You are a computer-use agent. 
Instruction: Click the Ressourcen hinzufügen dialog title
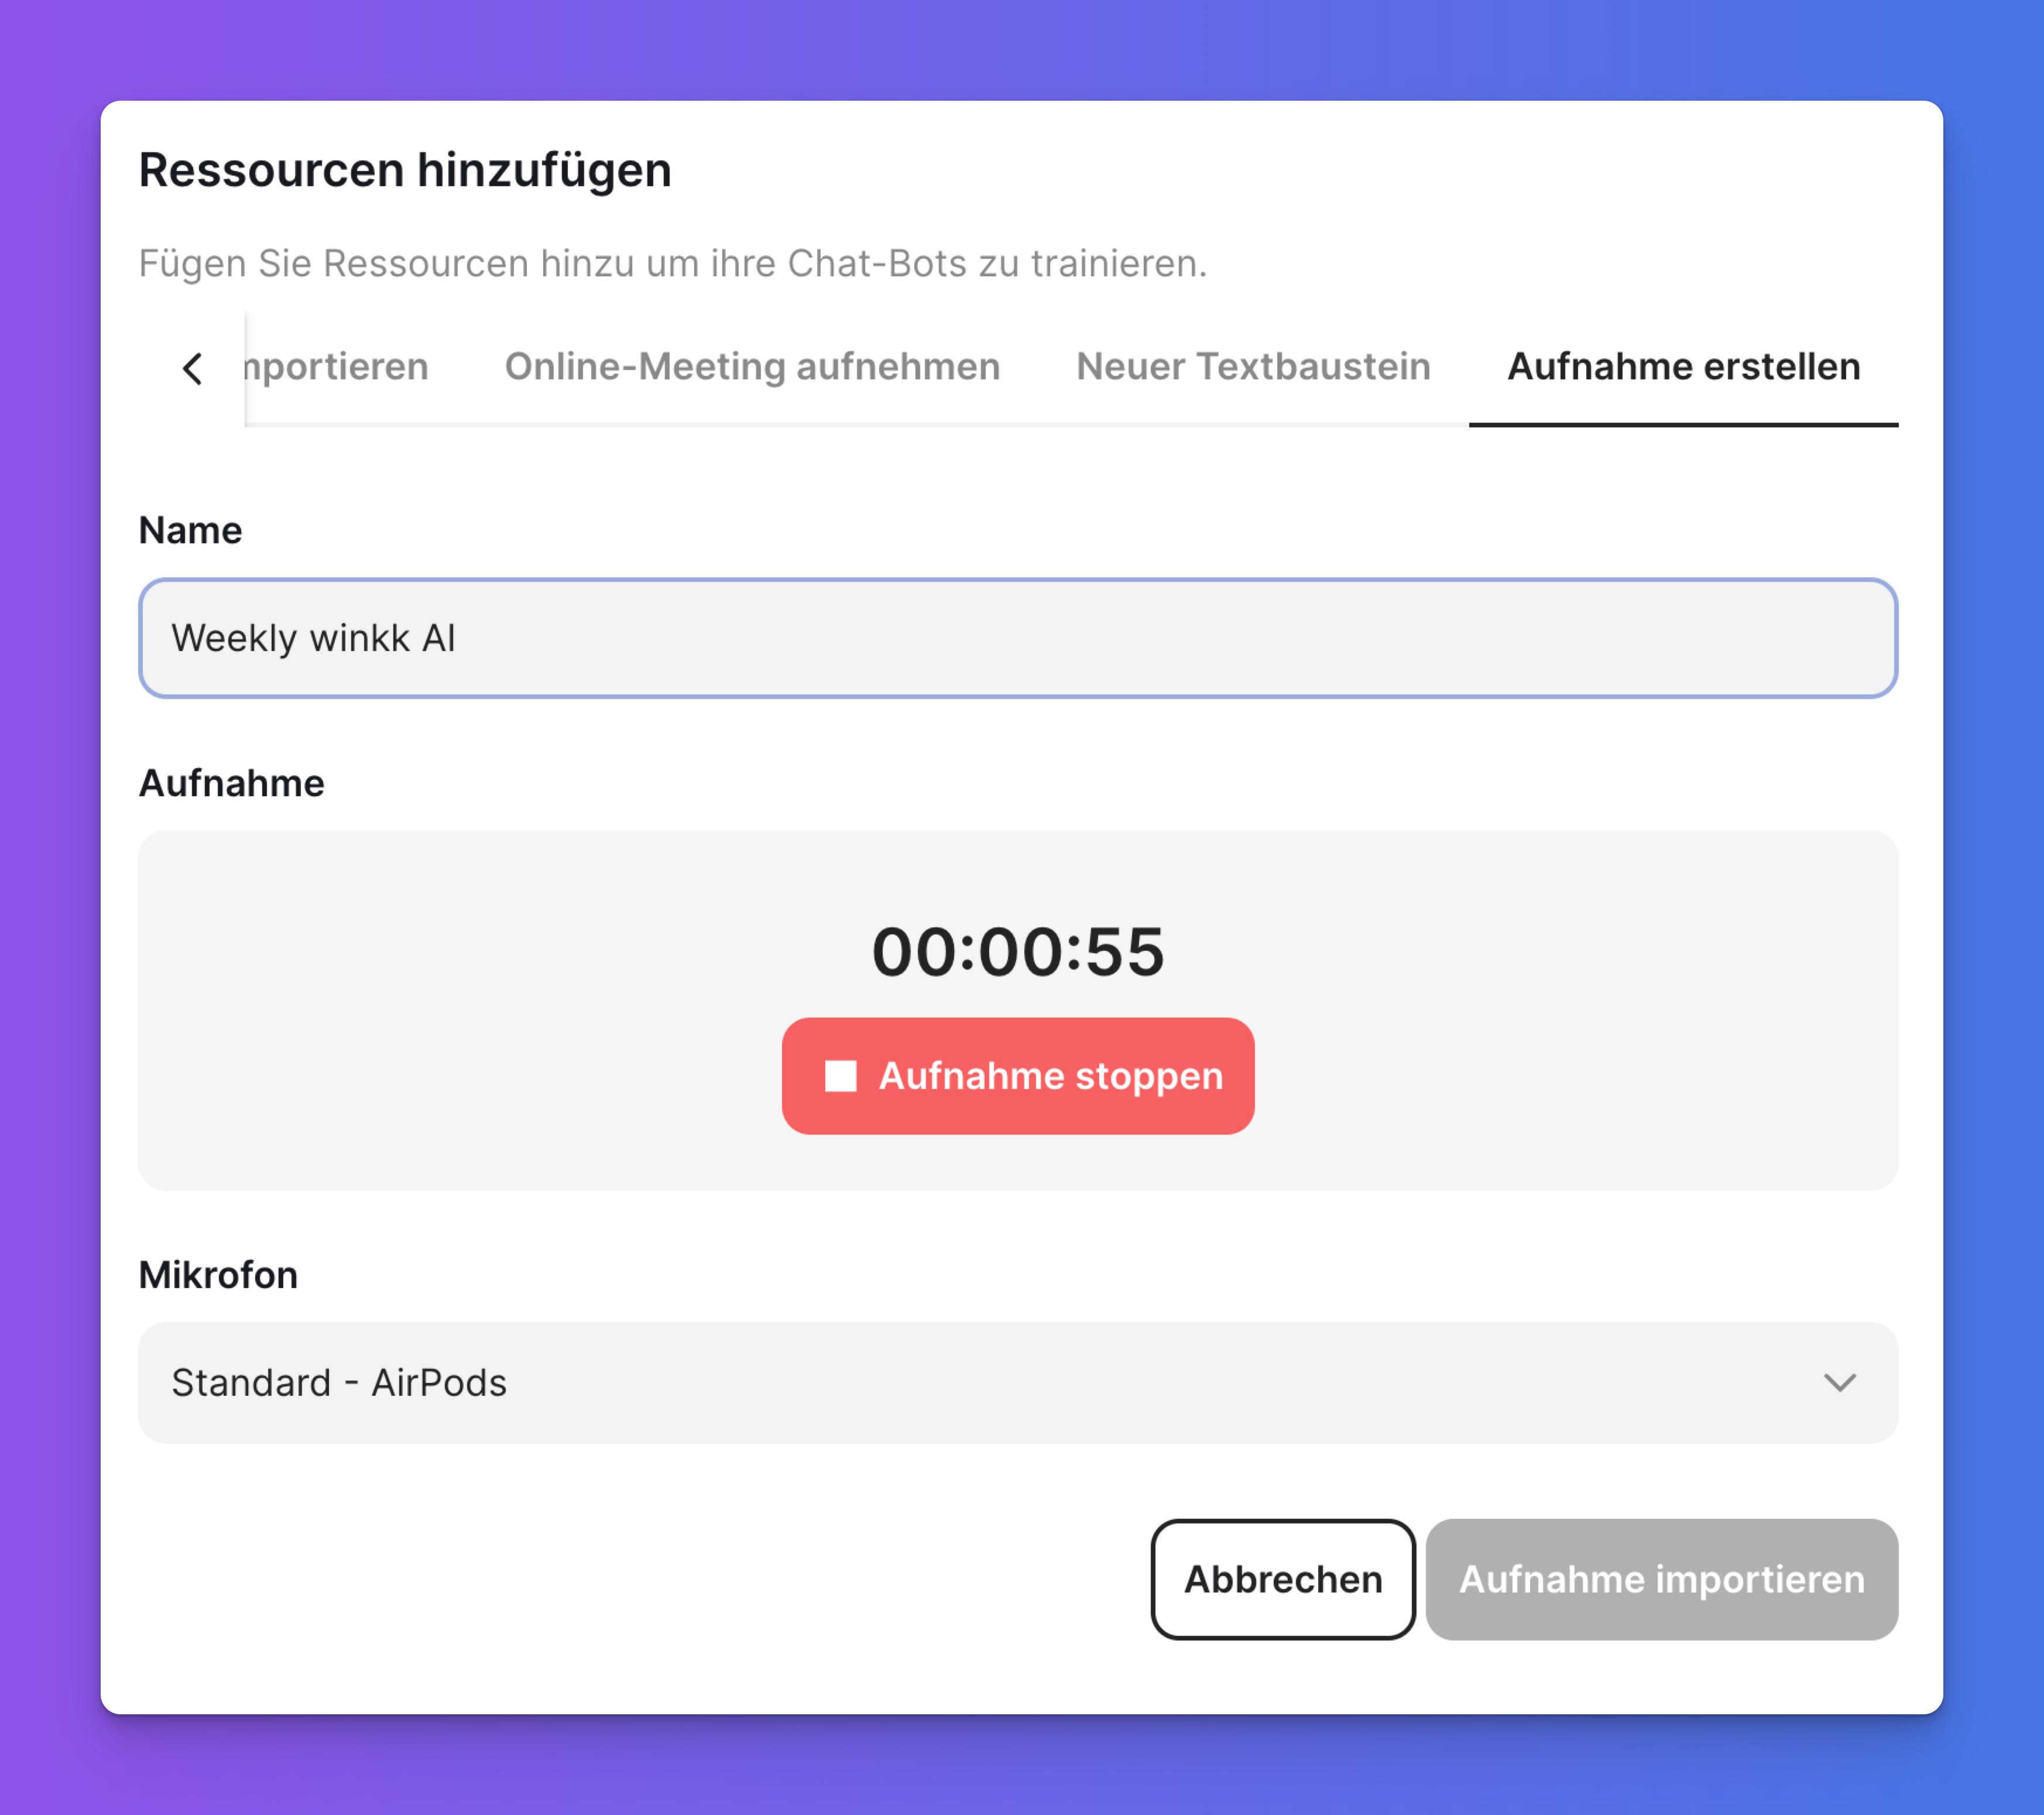[x=404, y=170]
